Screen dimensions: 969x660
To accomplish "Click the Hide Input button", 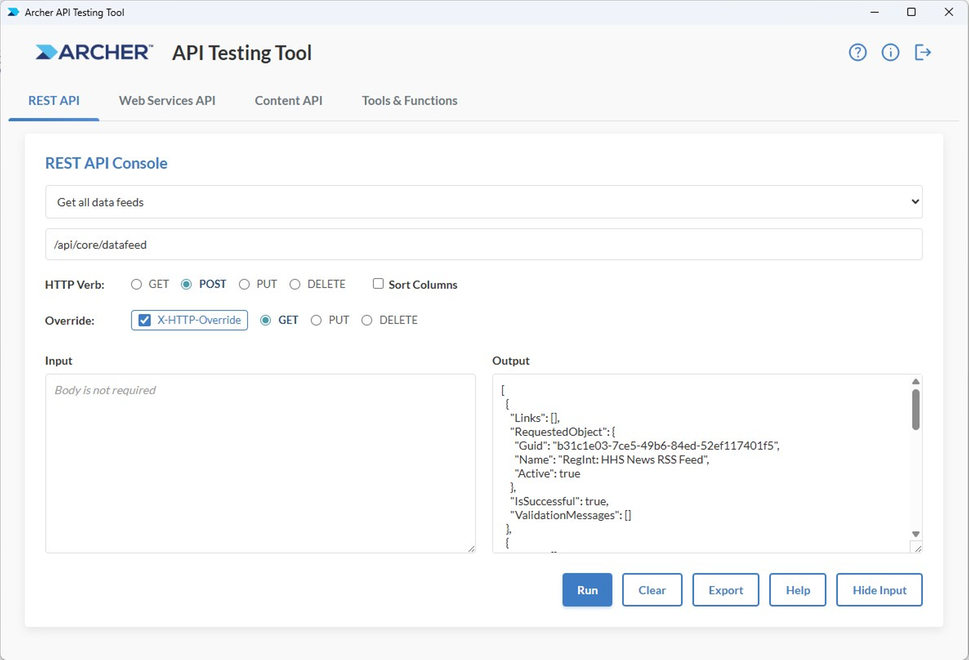I will tap(879, 590).
